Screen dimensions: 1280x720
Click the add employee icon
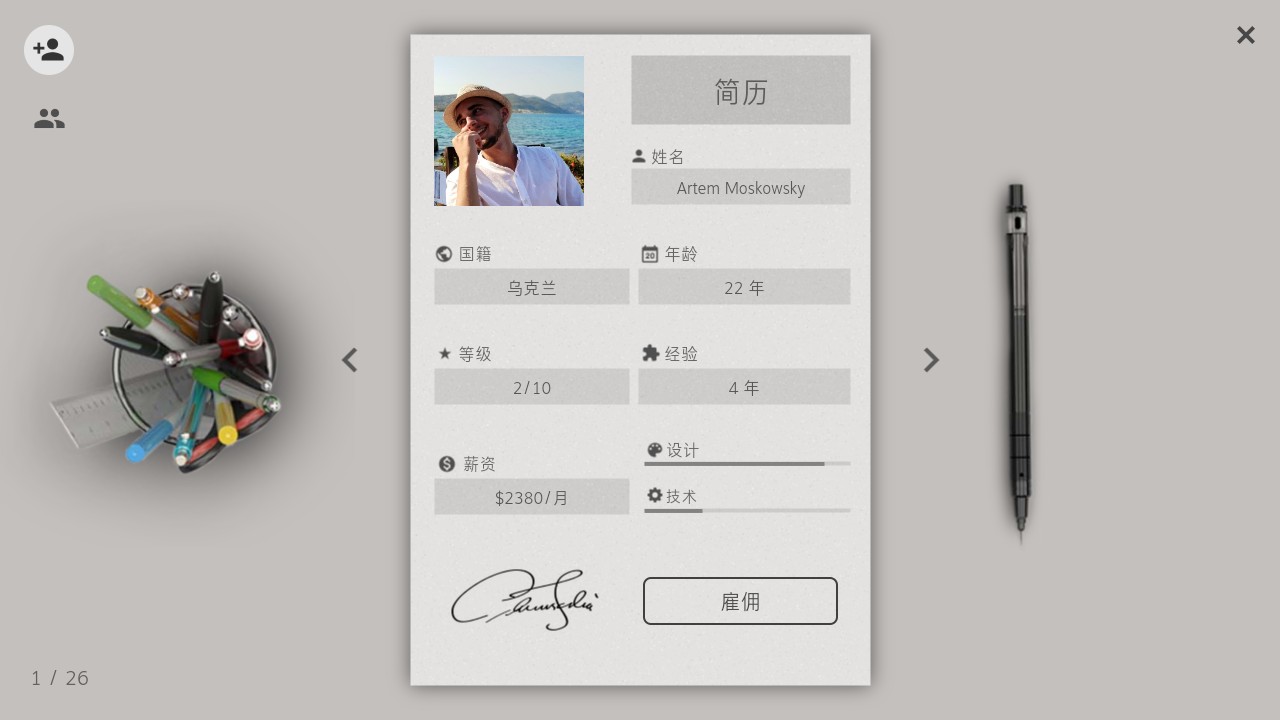coord(49,50)
